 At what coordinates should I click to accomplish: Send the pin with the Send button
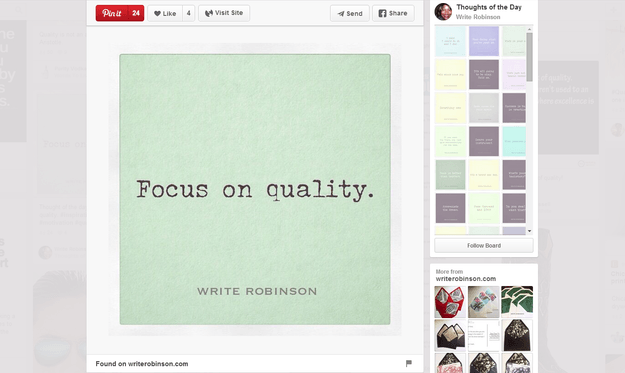tap(350, 14)
